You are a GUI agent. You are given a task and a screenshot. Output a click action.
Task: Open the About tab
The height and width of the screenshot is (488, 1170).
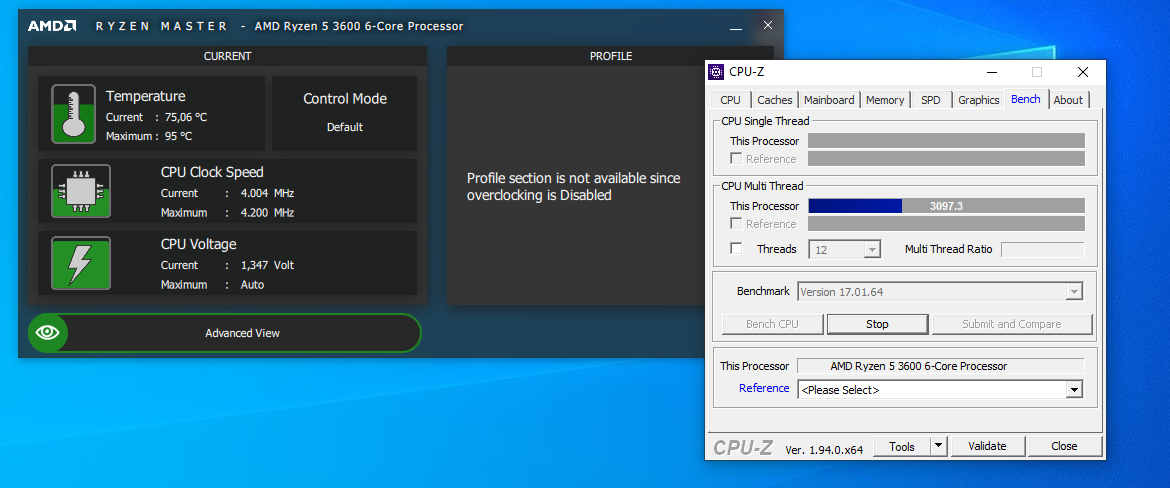pos(1068,100)
